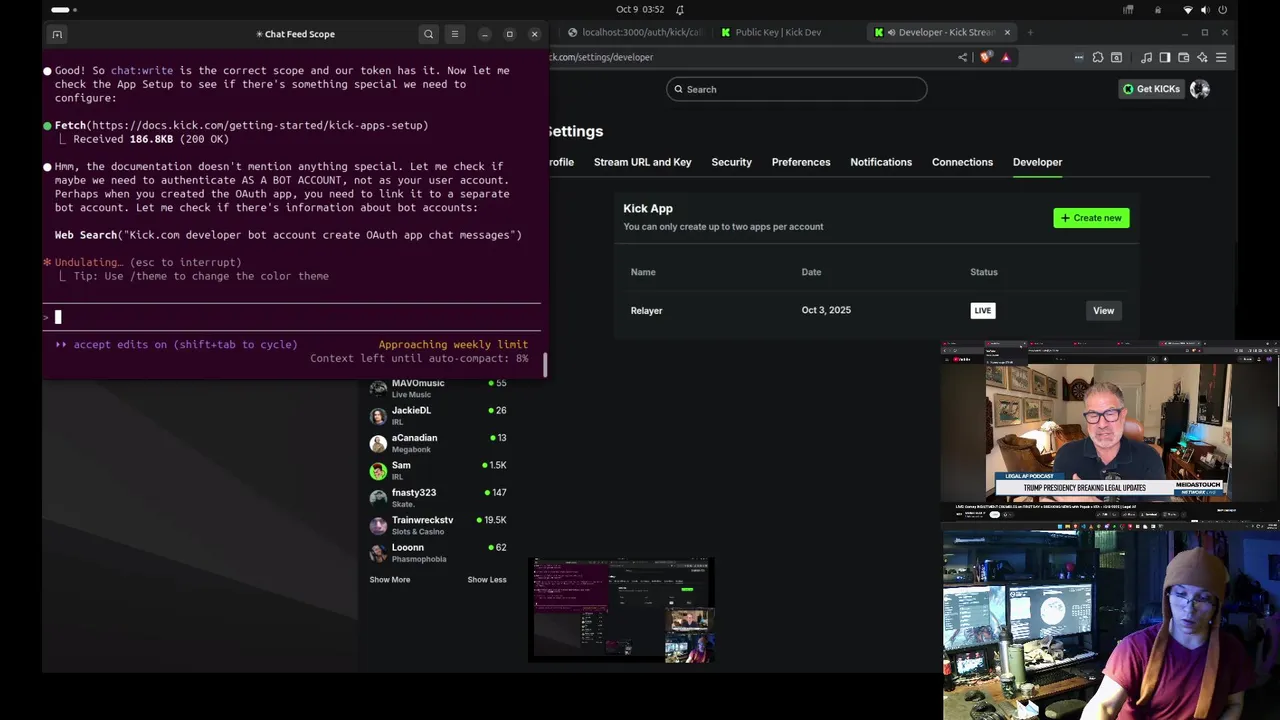This screenshot has height=720, width=1280.
Task: Open the browser main hamburger menu
Action: tap(1221, 57)
